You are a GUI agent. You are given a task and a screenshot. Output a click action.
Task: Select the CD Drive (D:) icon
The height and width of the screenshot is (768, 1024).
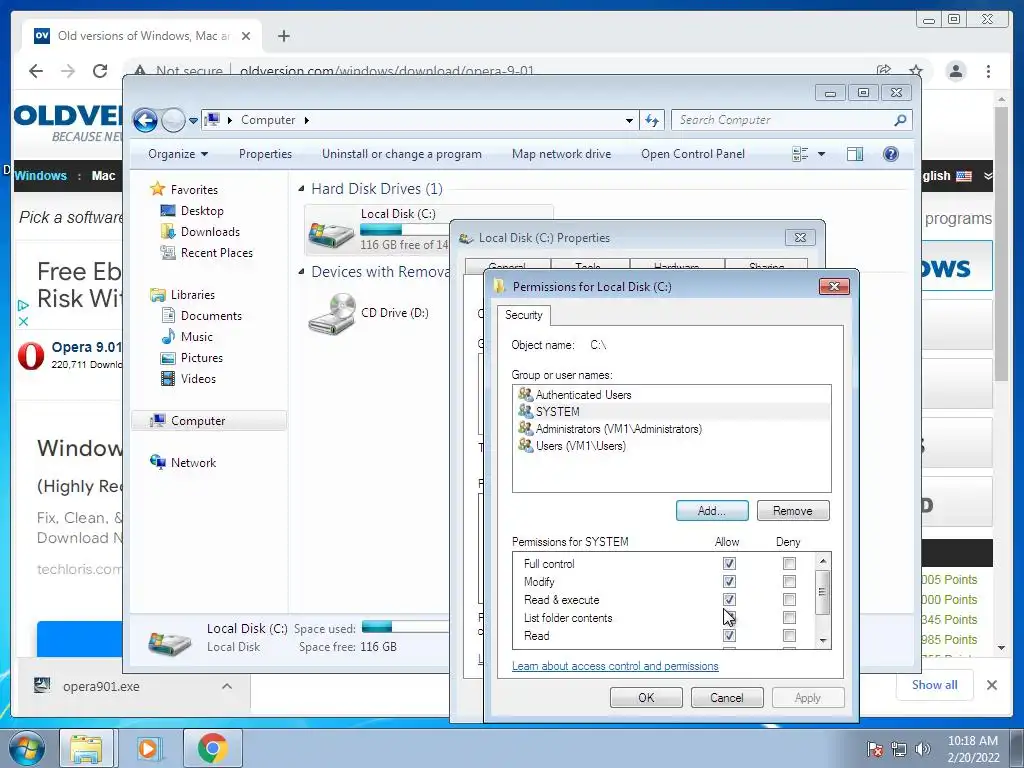332,314
